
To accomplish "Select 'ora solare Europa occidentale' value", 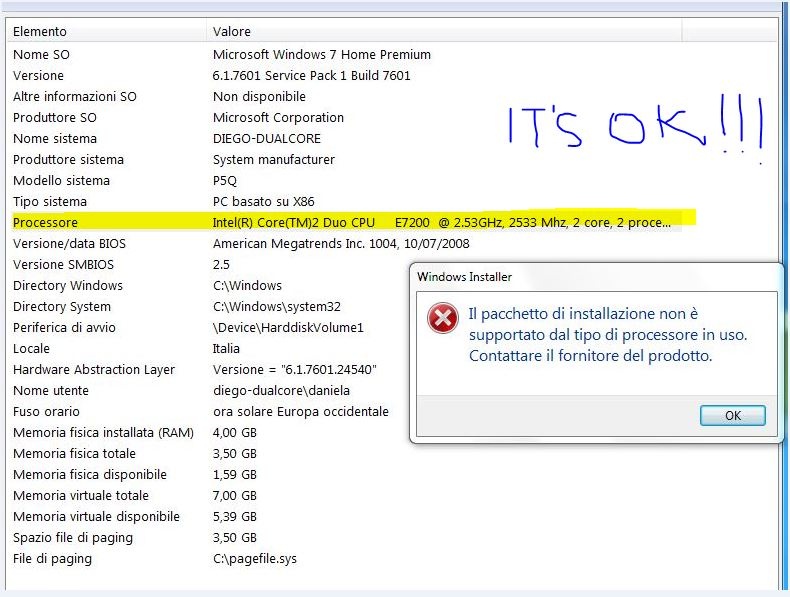I will click(301, 412).
